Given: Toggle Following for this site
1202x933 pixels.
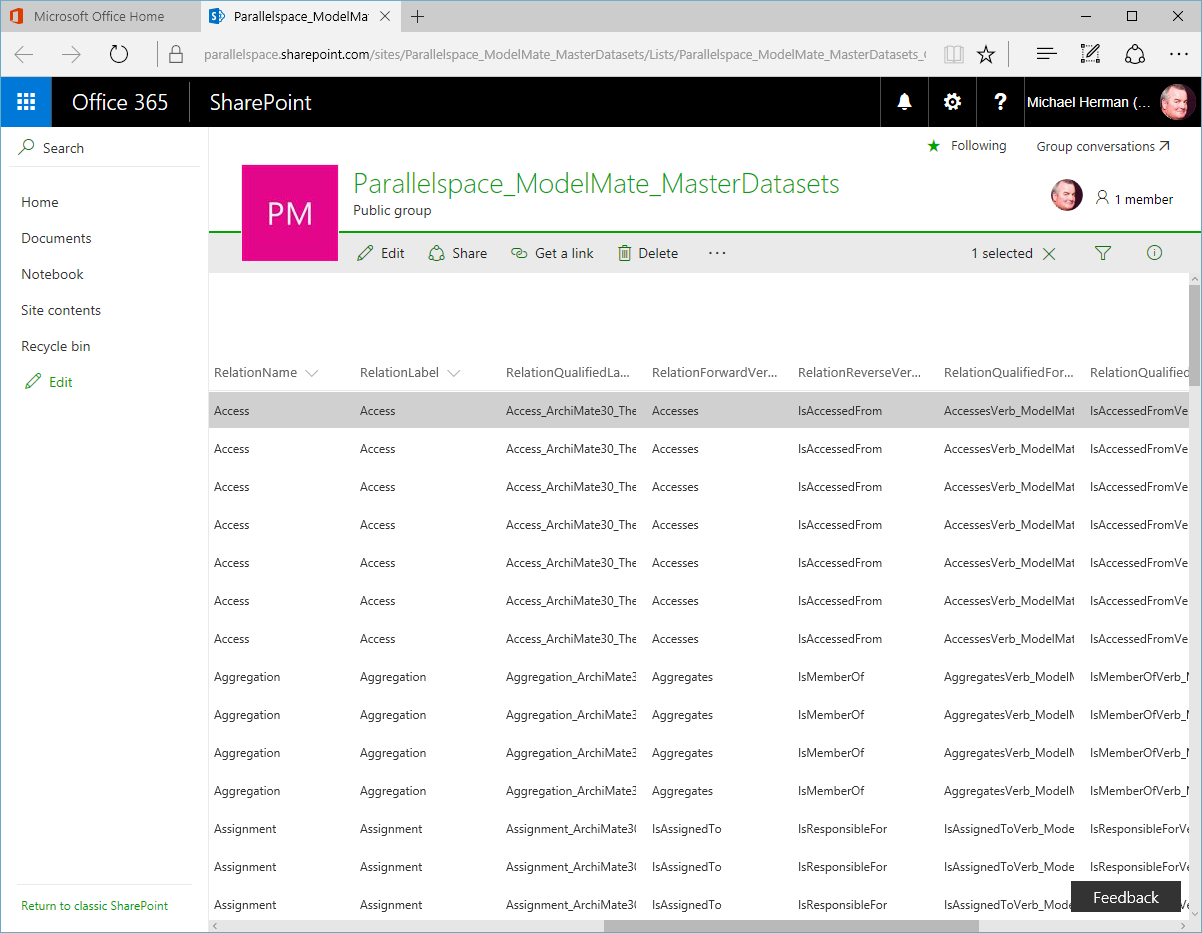Looking at the screenshot, I should pos(966,145).
